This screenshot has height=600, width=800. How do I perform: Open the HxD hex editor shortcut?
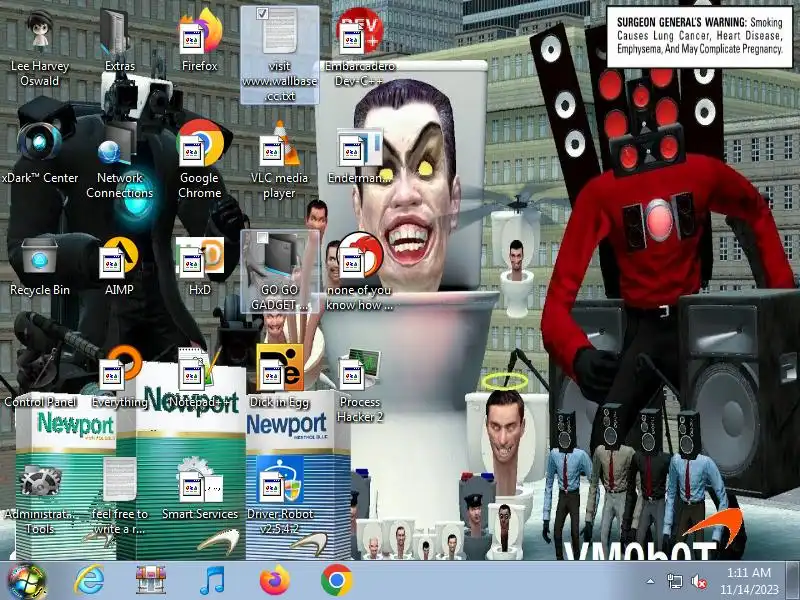199,265
